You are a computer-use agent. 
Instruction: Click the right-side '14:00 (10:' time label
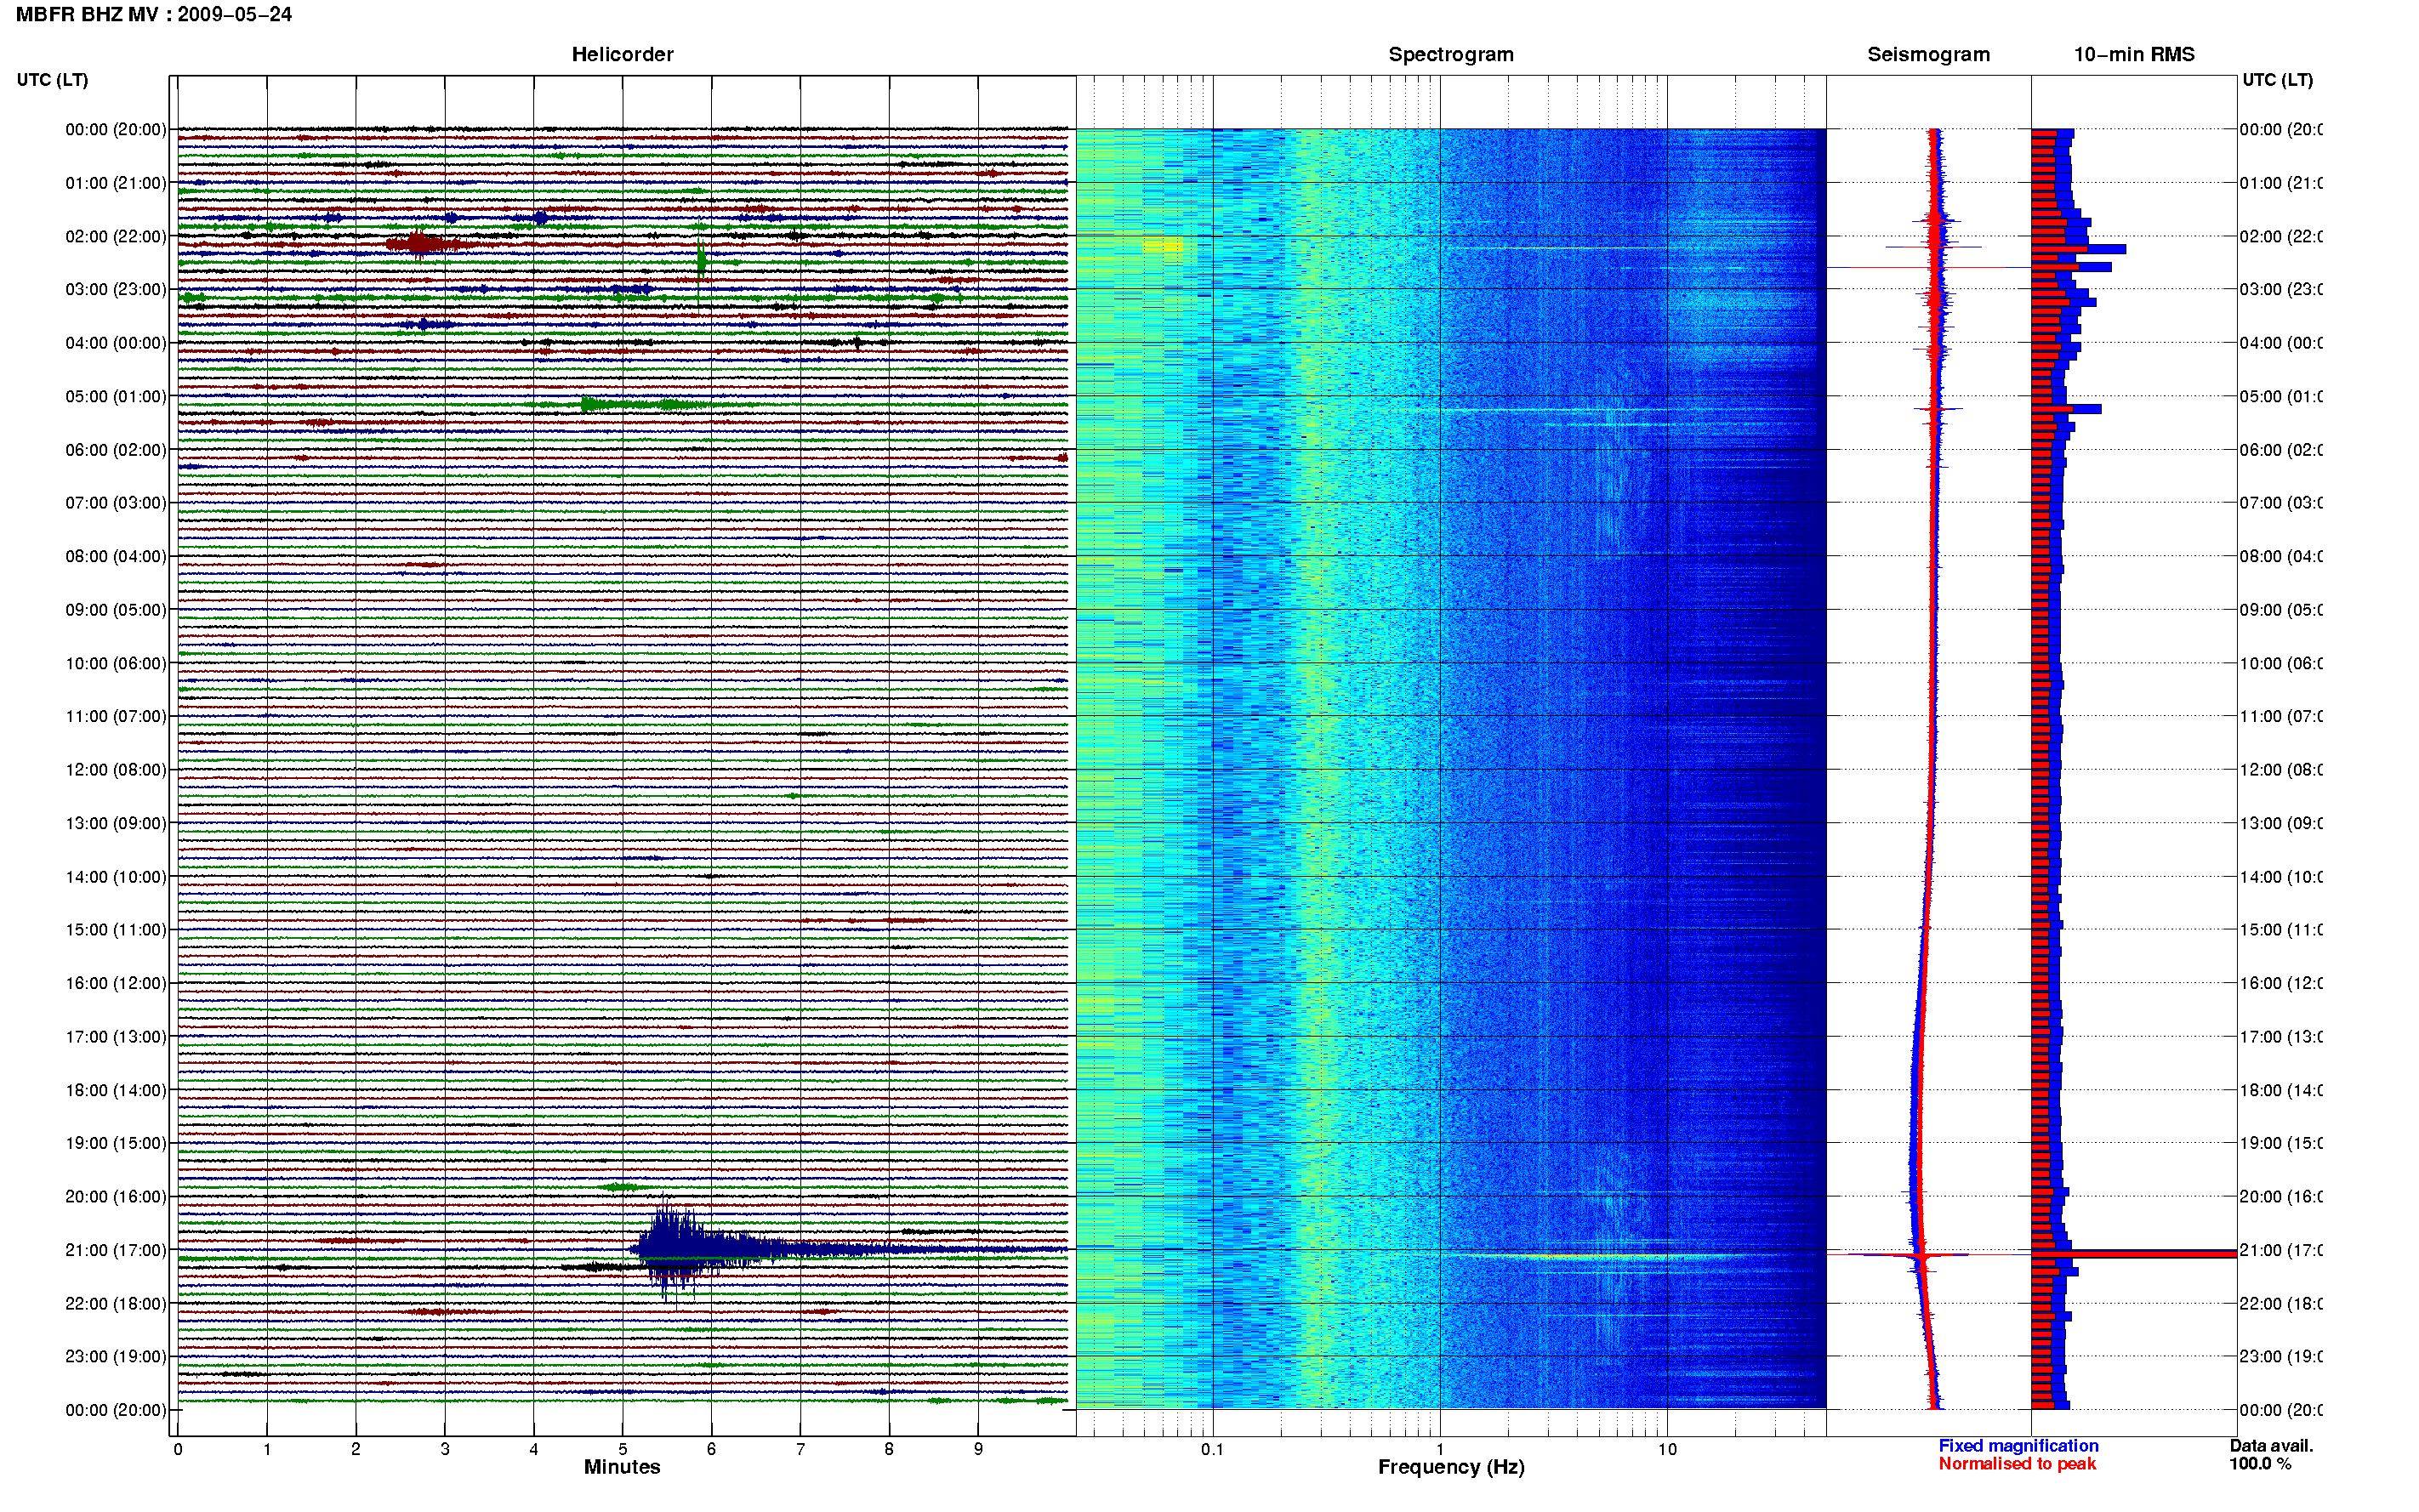pyautogui.click(x=2281, y=877)
